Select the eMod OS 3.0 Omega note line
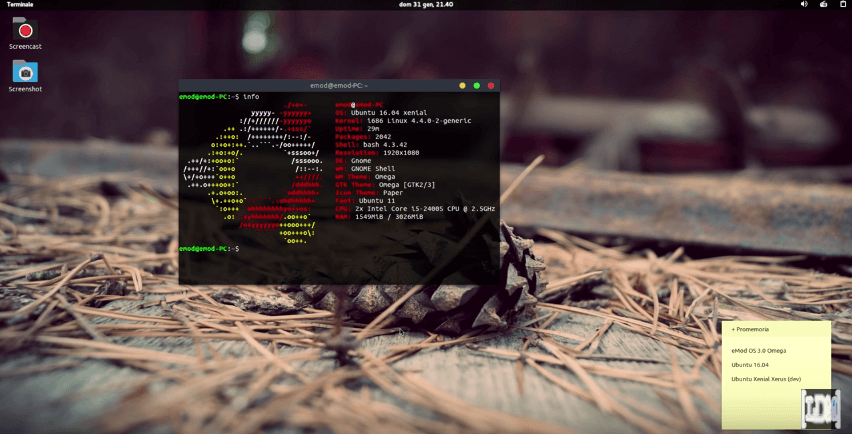Viewport: 852px width, 434px height. click(x=759, y=351)
